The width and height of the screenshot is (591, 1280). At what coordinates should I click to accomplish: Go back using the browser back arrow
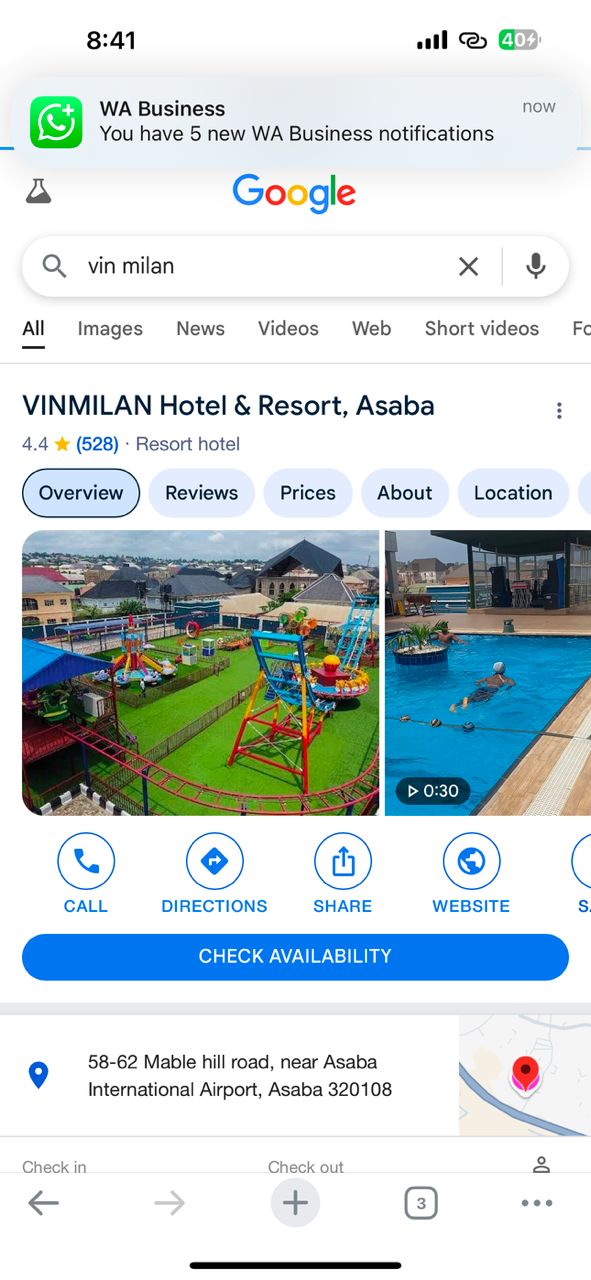pyautogui.click(x=43, y=1203)
